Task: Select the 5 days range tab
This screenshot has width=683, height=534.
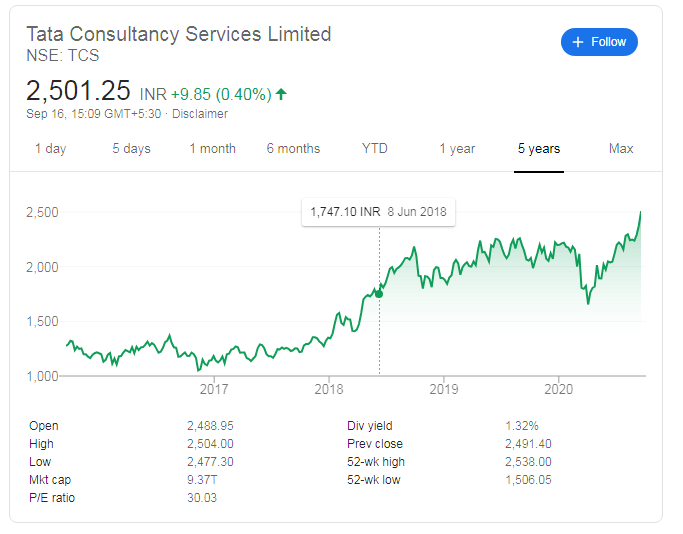Action: coord(131,149)
